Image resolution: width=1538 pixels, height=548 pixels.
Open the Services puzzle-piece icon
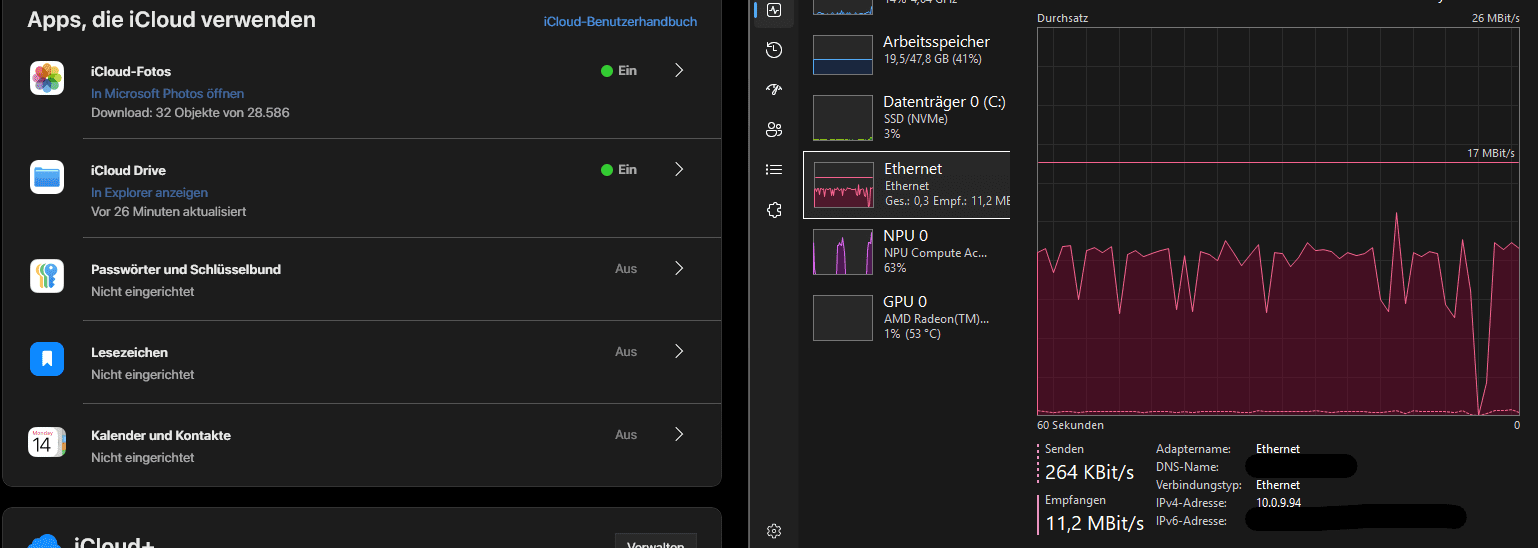[774, 210]
